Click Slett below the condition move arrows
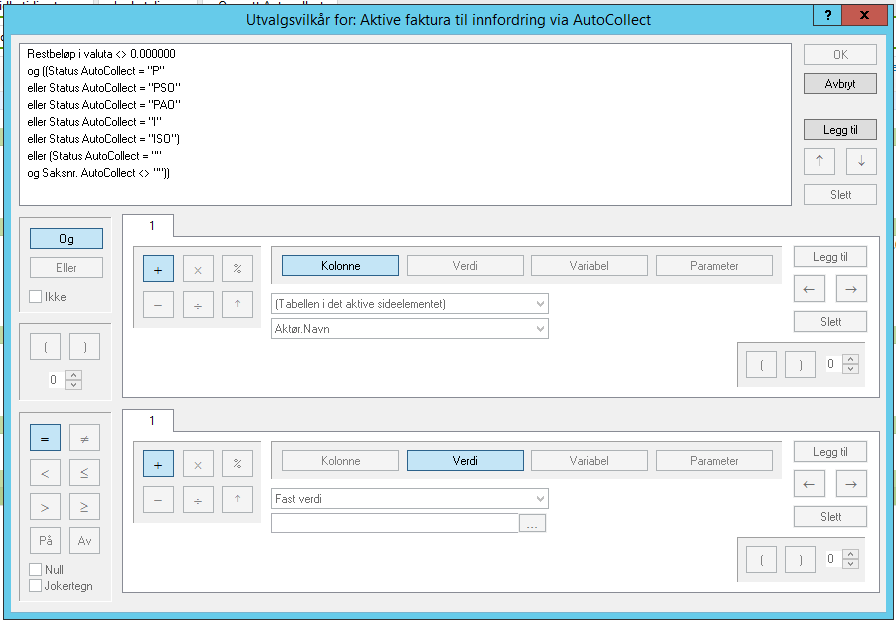 (840, 195)
